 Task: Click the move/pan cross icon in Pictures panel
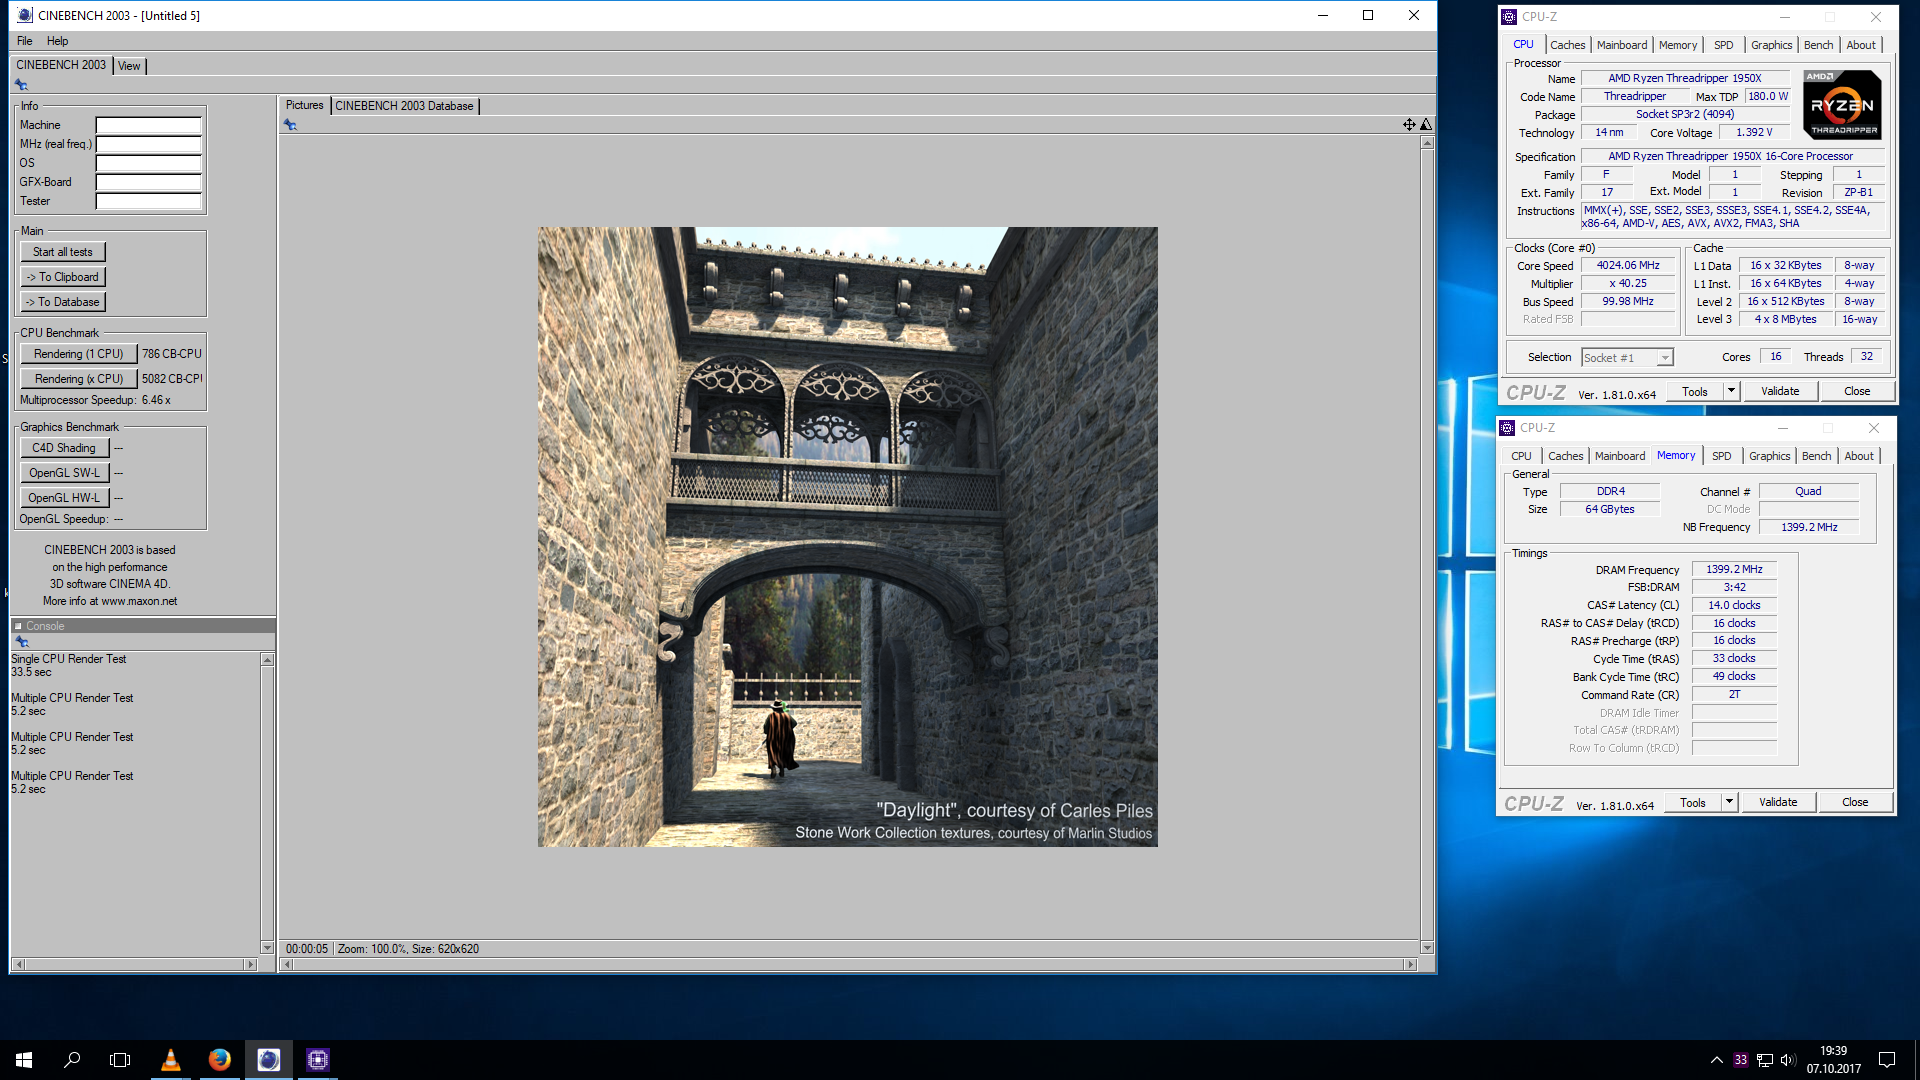coord(1409,125)
